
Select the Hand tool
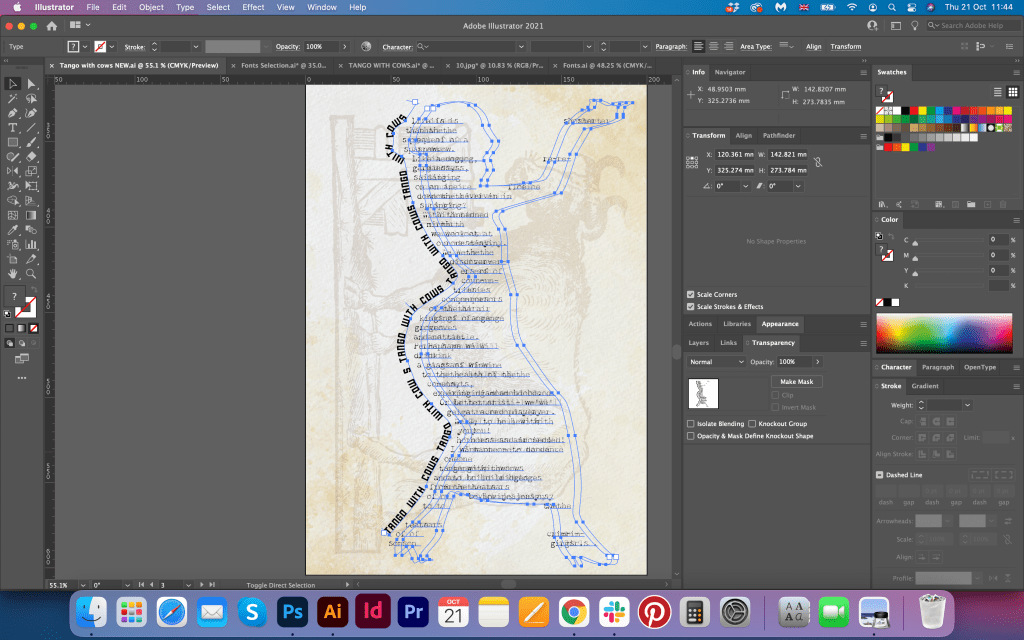(x=13, y=273)
